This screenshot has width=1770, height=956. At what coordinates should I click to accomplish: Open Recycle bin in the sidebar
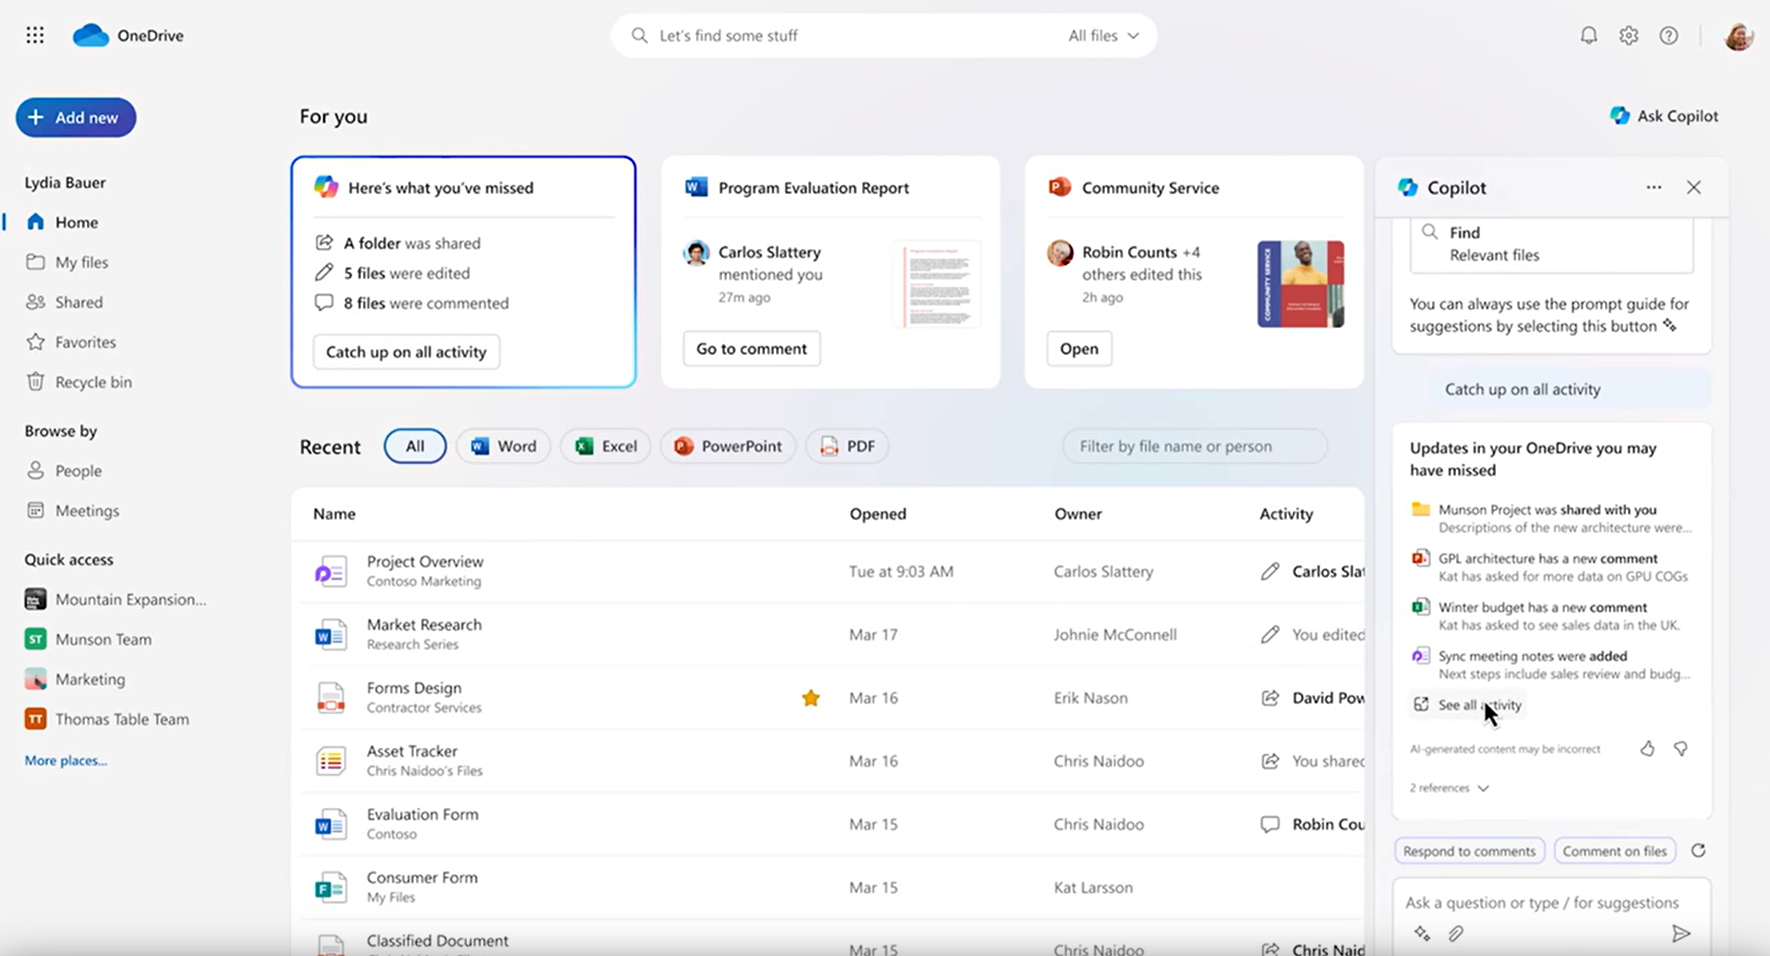click(80, 382)
